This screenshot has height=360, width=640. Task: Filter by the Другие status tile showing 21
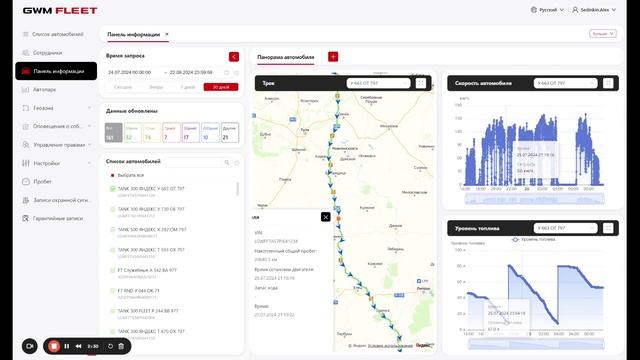pos(230,133)
